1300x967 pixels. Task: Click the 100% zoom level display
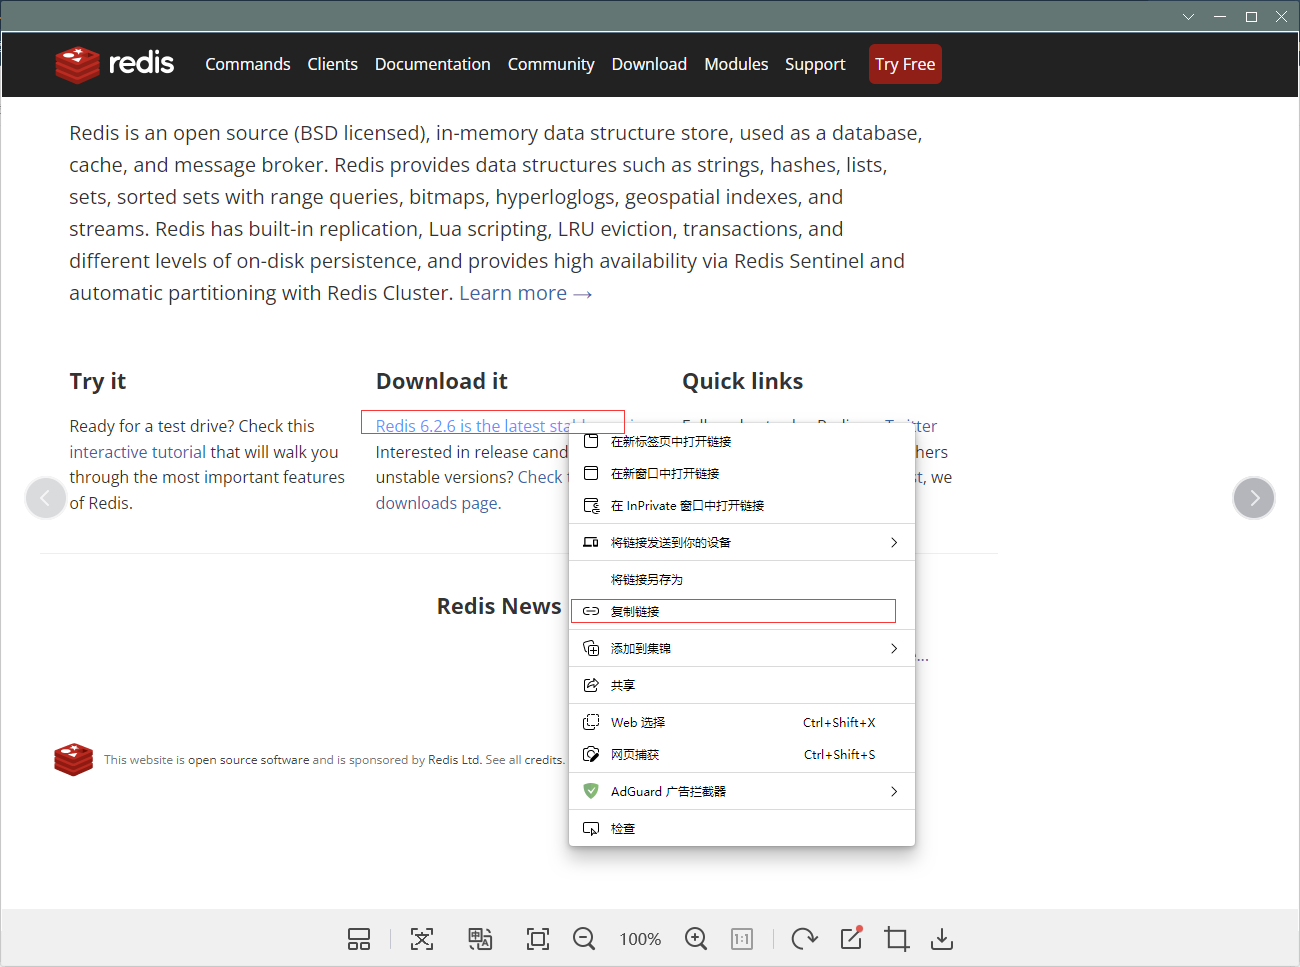click(640, 939)
